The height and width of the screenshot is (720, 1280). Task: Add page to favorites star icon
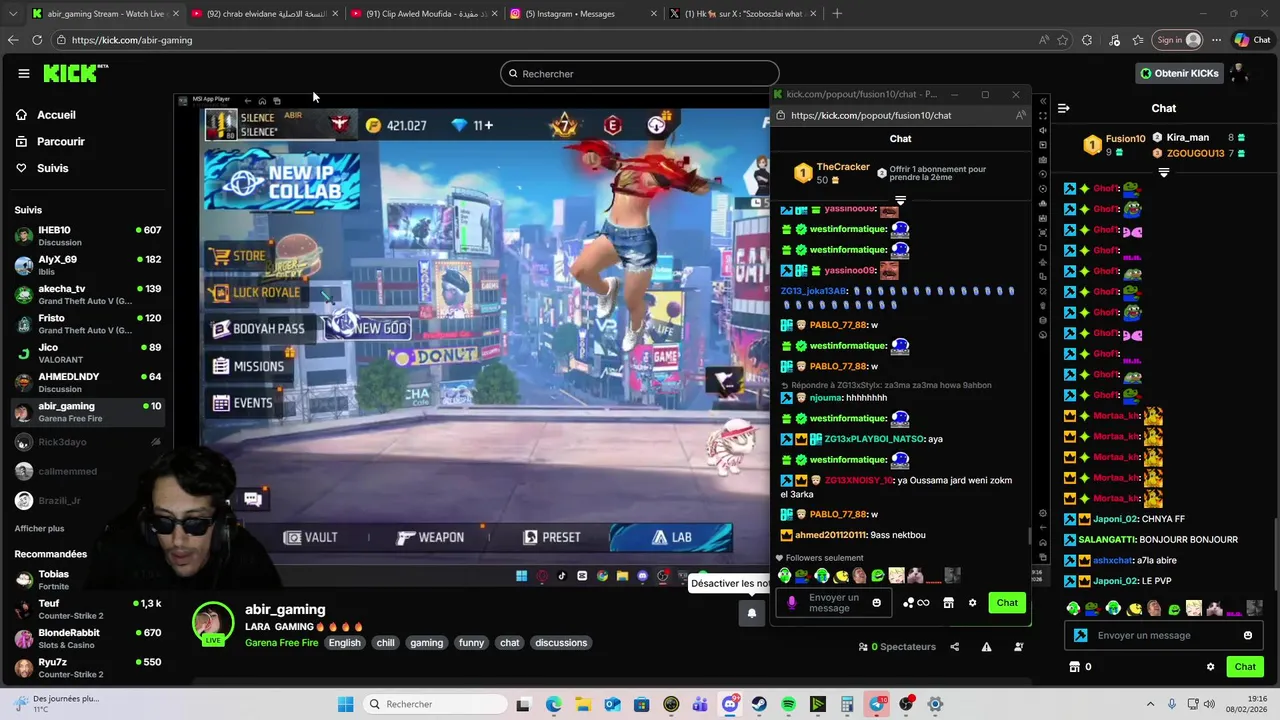coord(1062,40)
